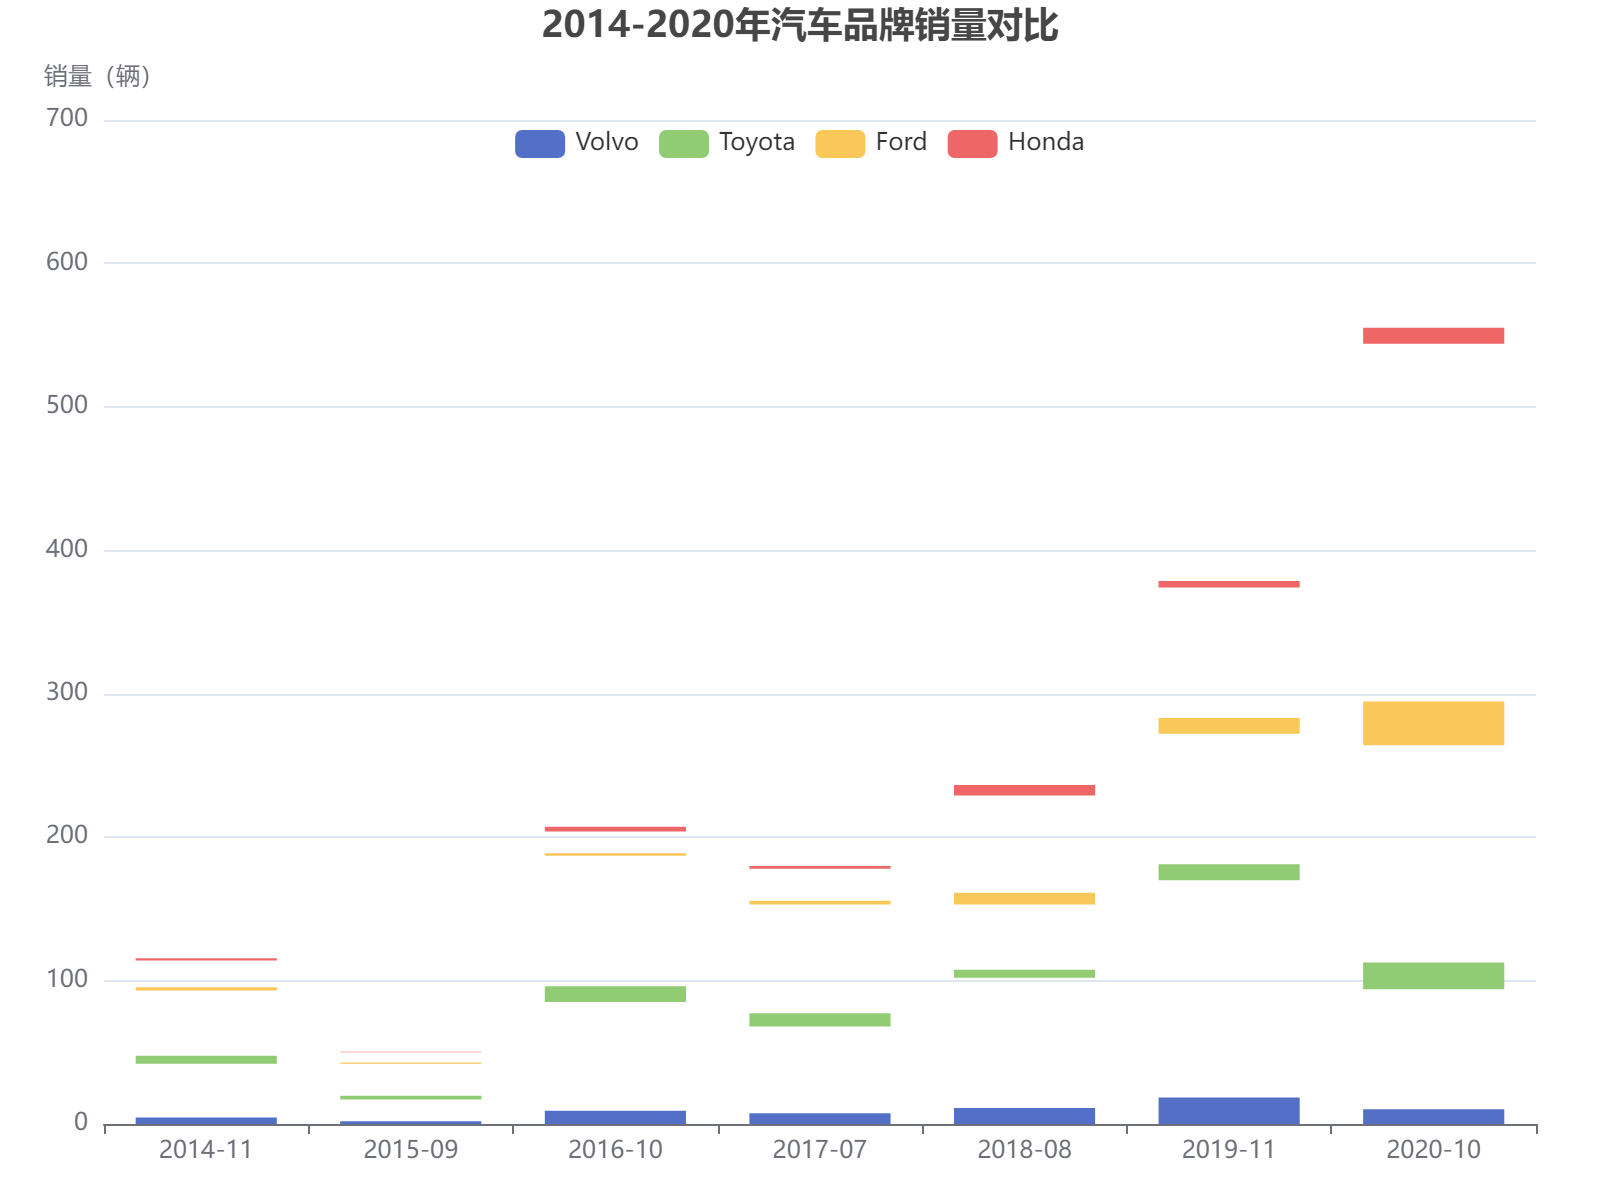Click the 销量（辆） axis title
Image resolution: width=1600 pixels, height=1200 pixels.
point(96,75)
